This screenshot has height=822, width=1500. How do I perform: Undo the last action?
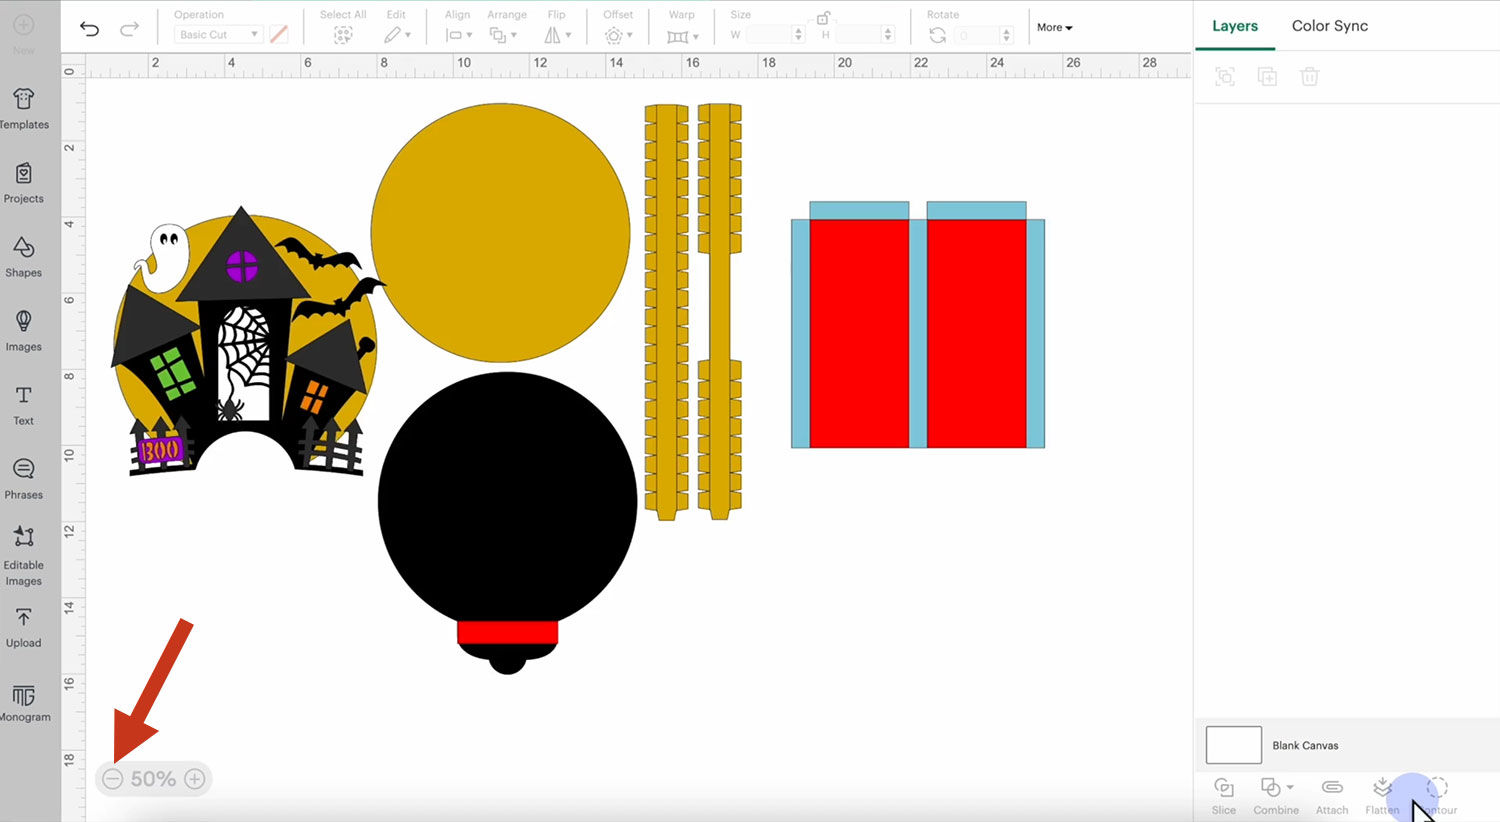click(x=90, y=29)
